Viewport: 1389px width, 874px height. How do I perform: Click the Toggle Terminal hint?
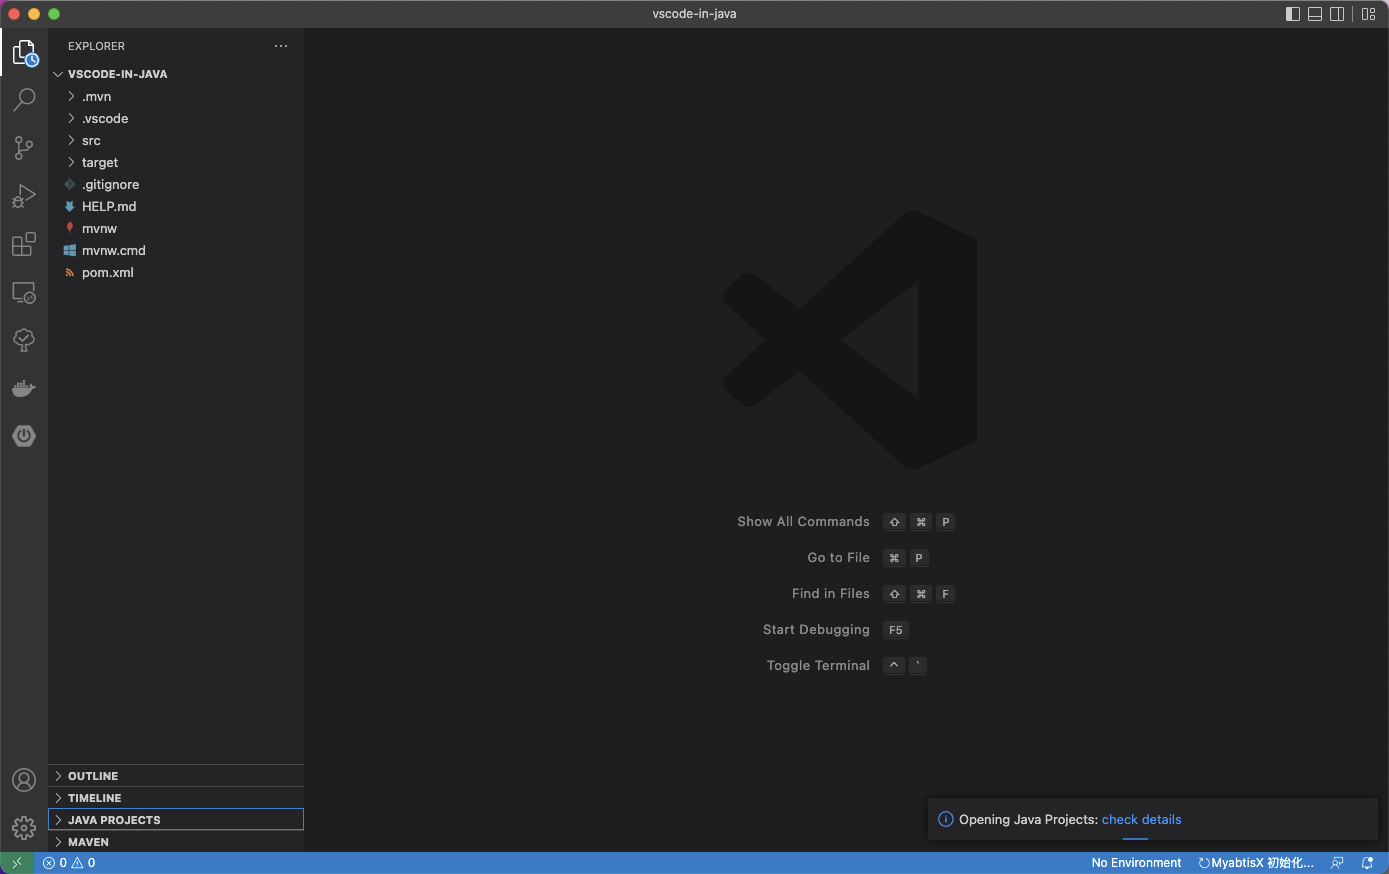coord(818,666)
